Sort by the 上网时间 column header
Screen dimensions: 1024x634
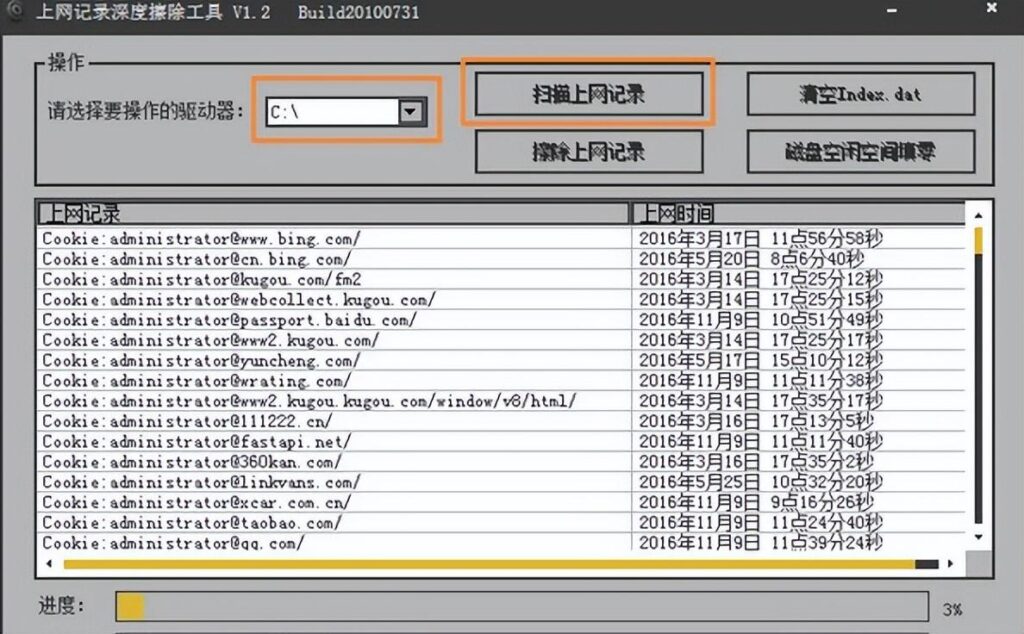[x=797, y=213]
